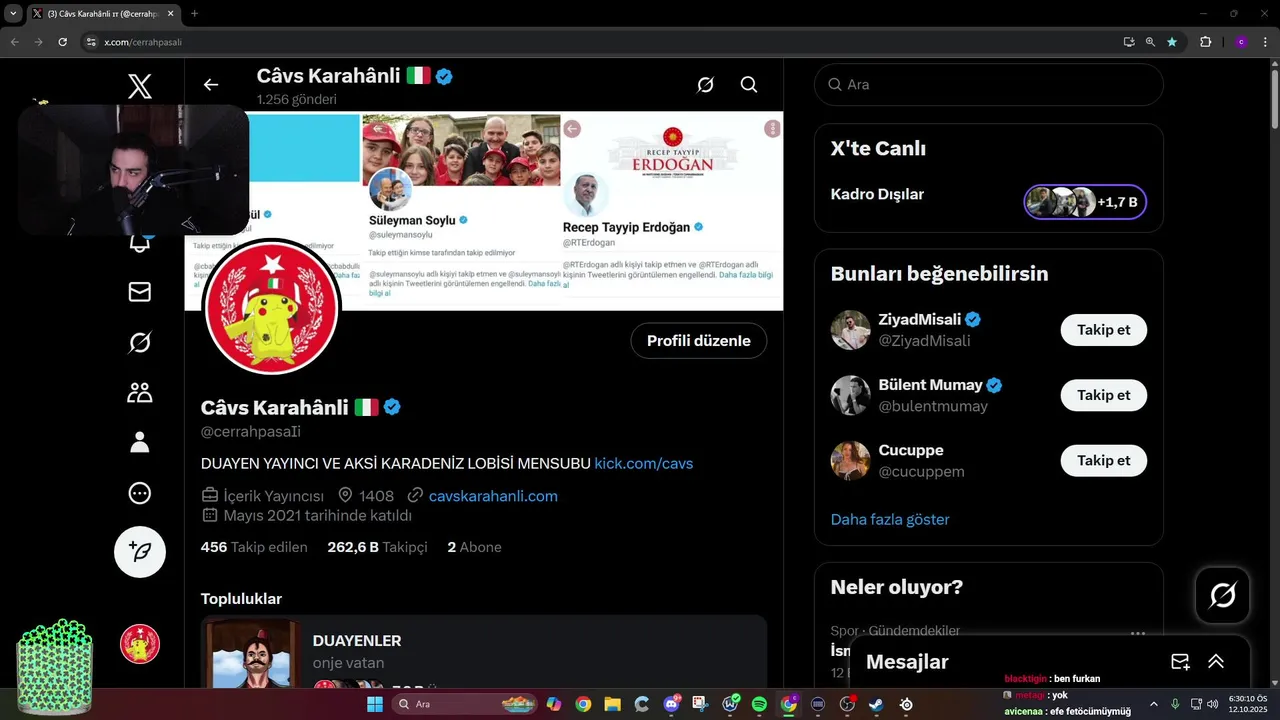Open cavskarahanli.com website link
The width and height of the screenshot is (1280, 720).
[493, 495]
